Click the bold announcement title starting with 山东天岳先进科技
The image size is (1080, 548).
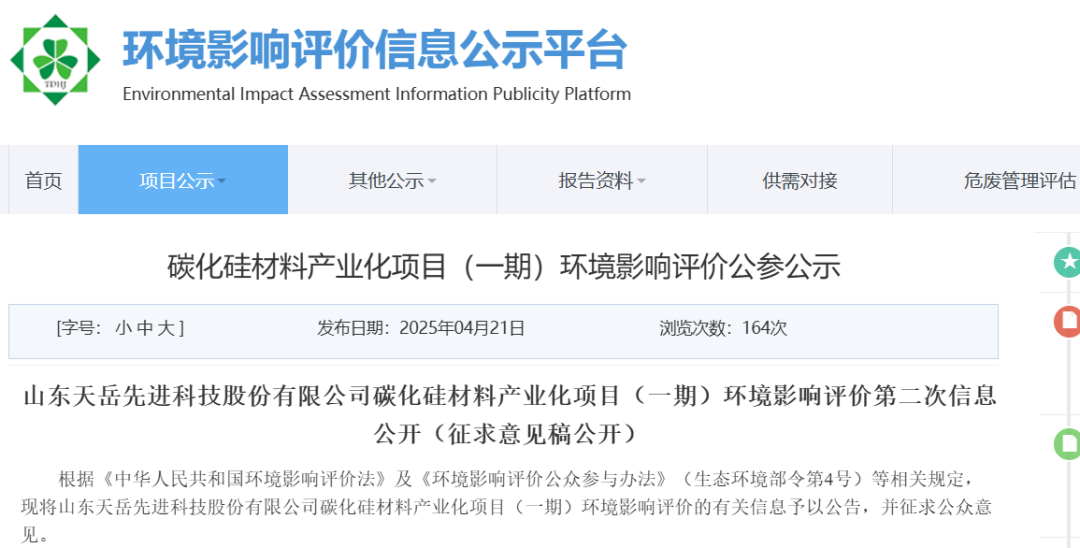[510, 414]
